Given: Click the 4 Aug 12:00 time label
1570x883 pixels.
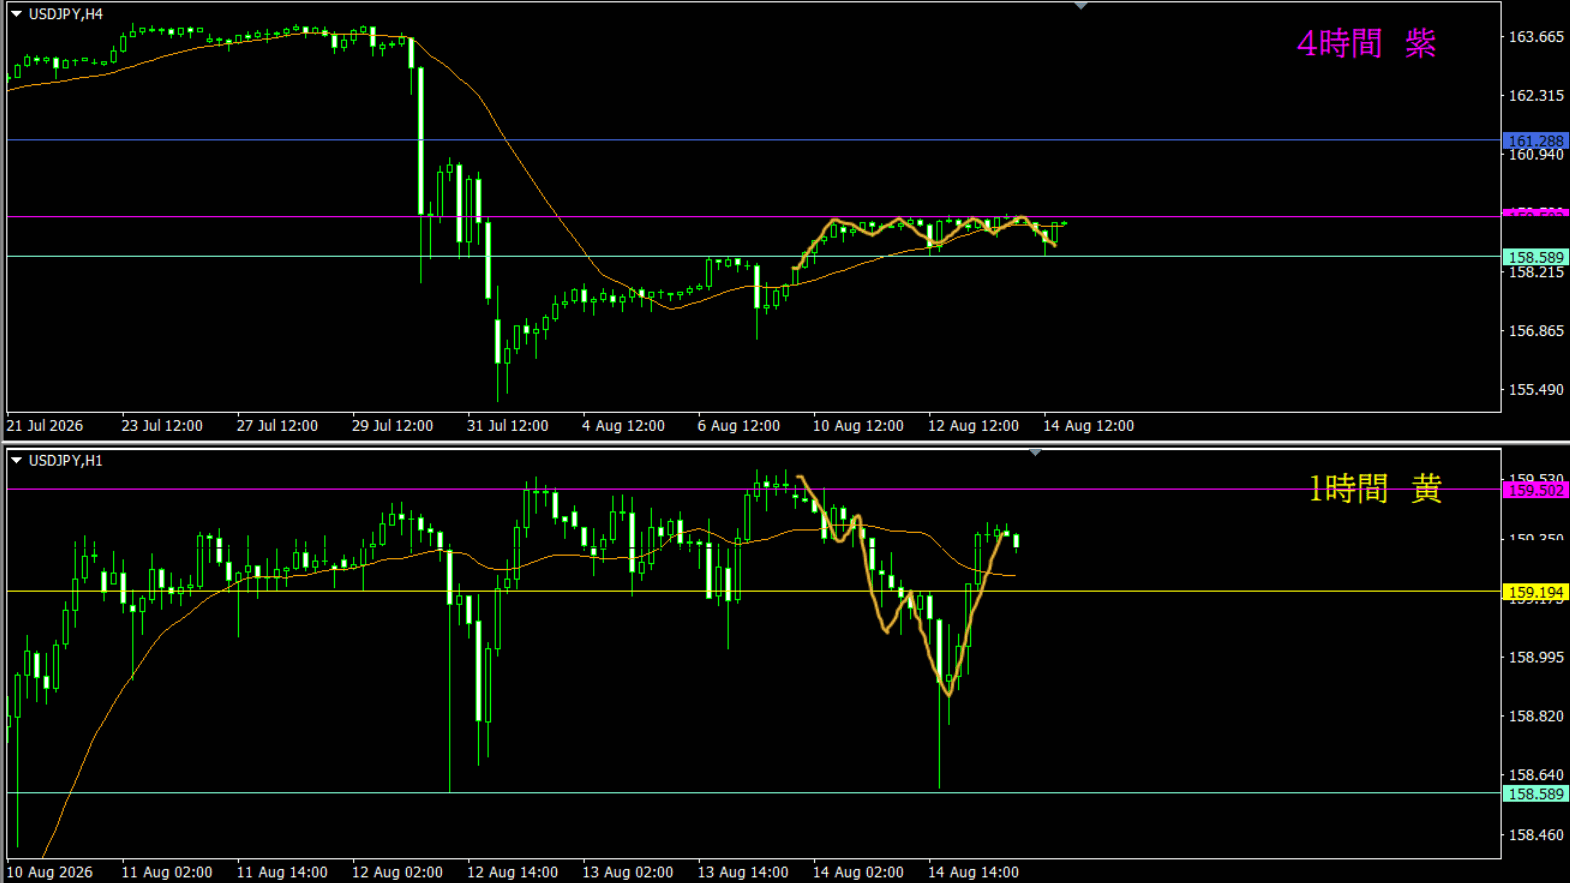Looking at the screenshot, I should (x=623, y=426).
